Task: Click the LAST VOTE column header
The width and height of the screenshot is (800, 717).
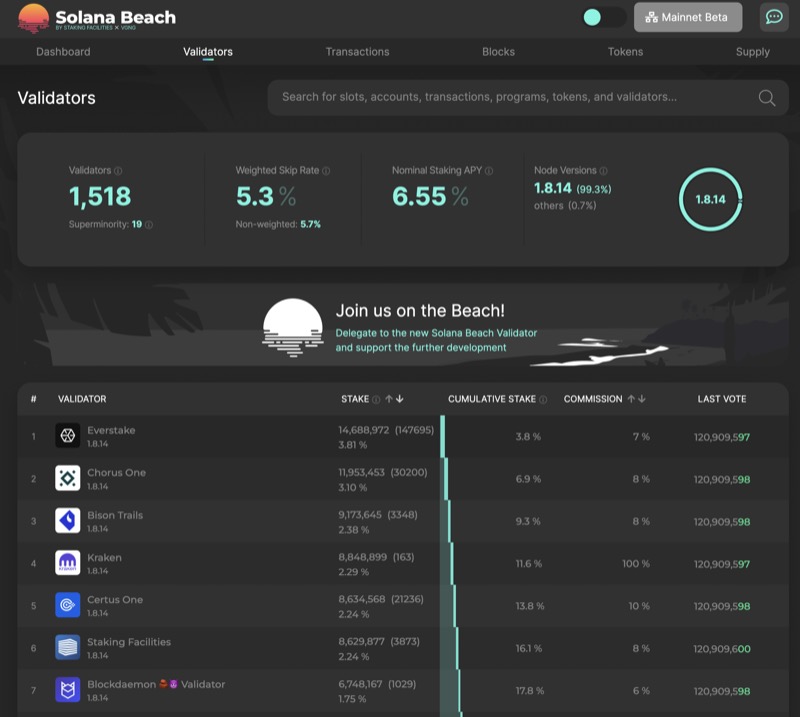Action: [722, 399]
